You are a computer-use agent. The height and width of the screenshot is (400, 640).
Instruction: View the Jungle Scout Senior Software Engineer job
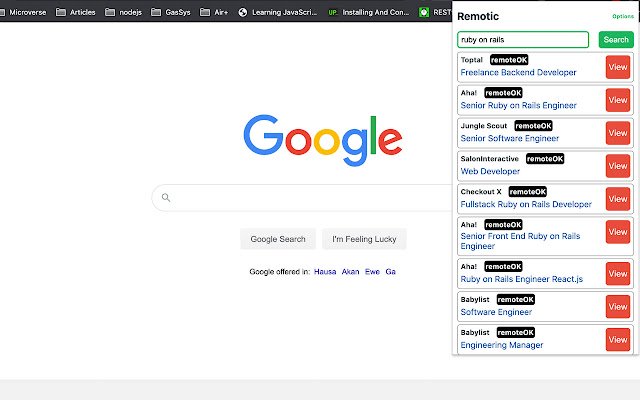[618, 133]
